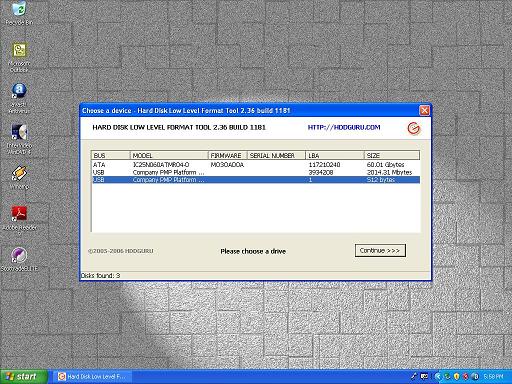This screenshot has width=512, height=384.
Task: Click the red shield alert tray icon
Action: coord(466,377)
